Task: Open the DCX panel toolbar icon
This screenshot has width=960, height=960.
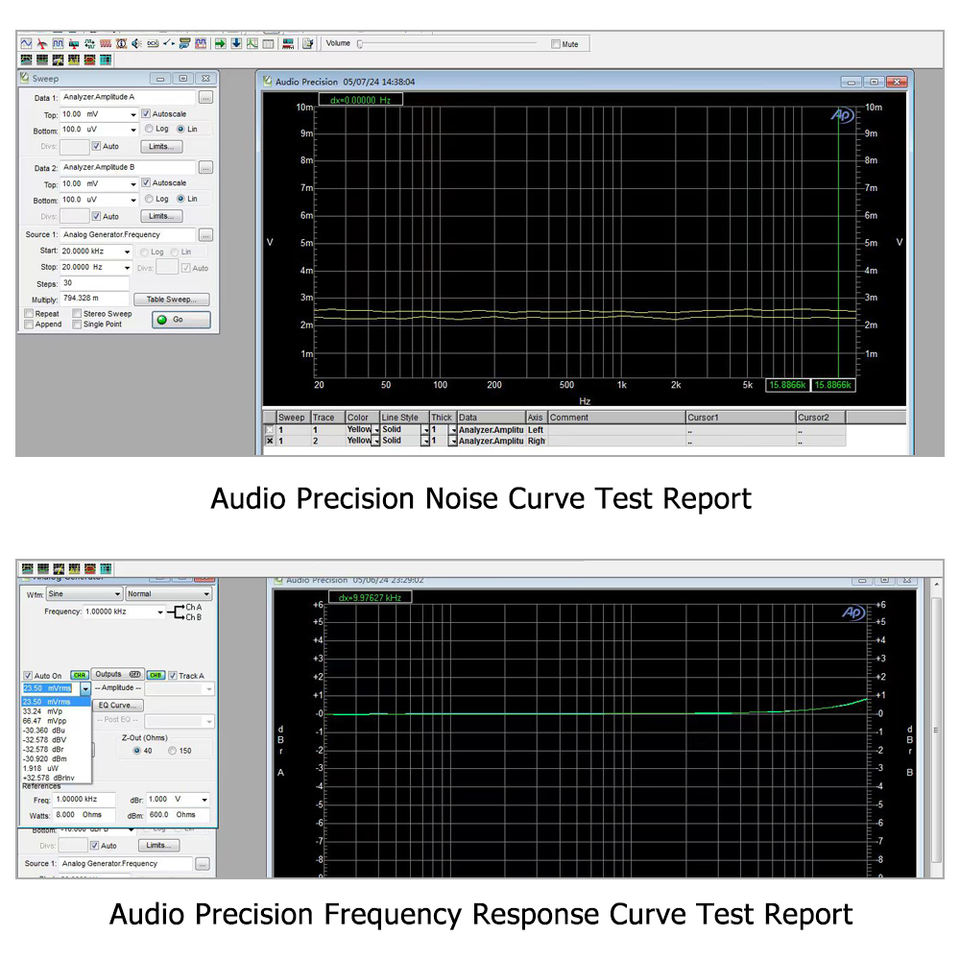Action: click(x=152, y=43)
